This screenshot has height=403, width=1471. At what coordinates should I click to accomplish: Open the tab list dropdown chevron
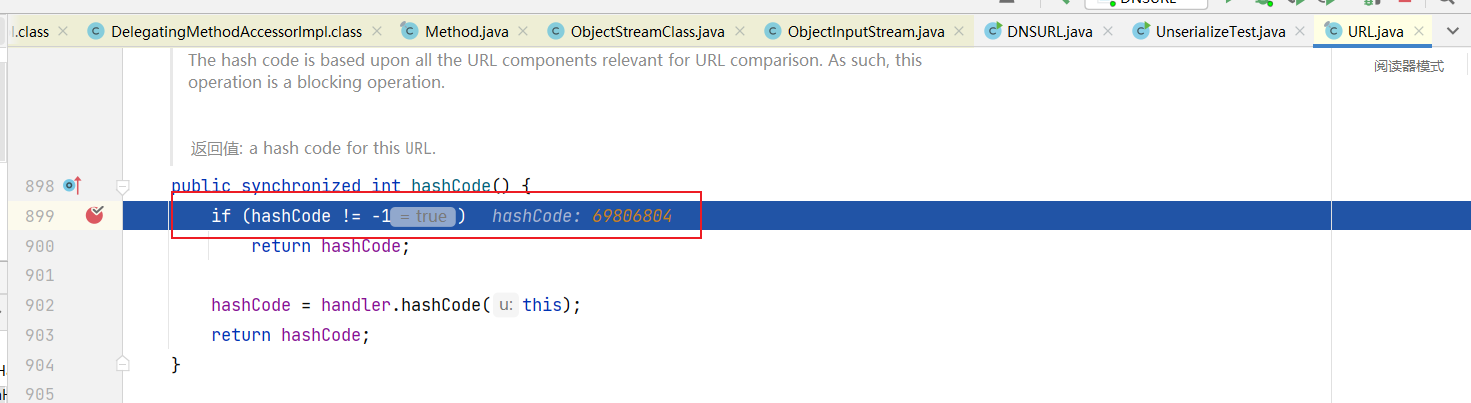(1453, 31)
